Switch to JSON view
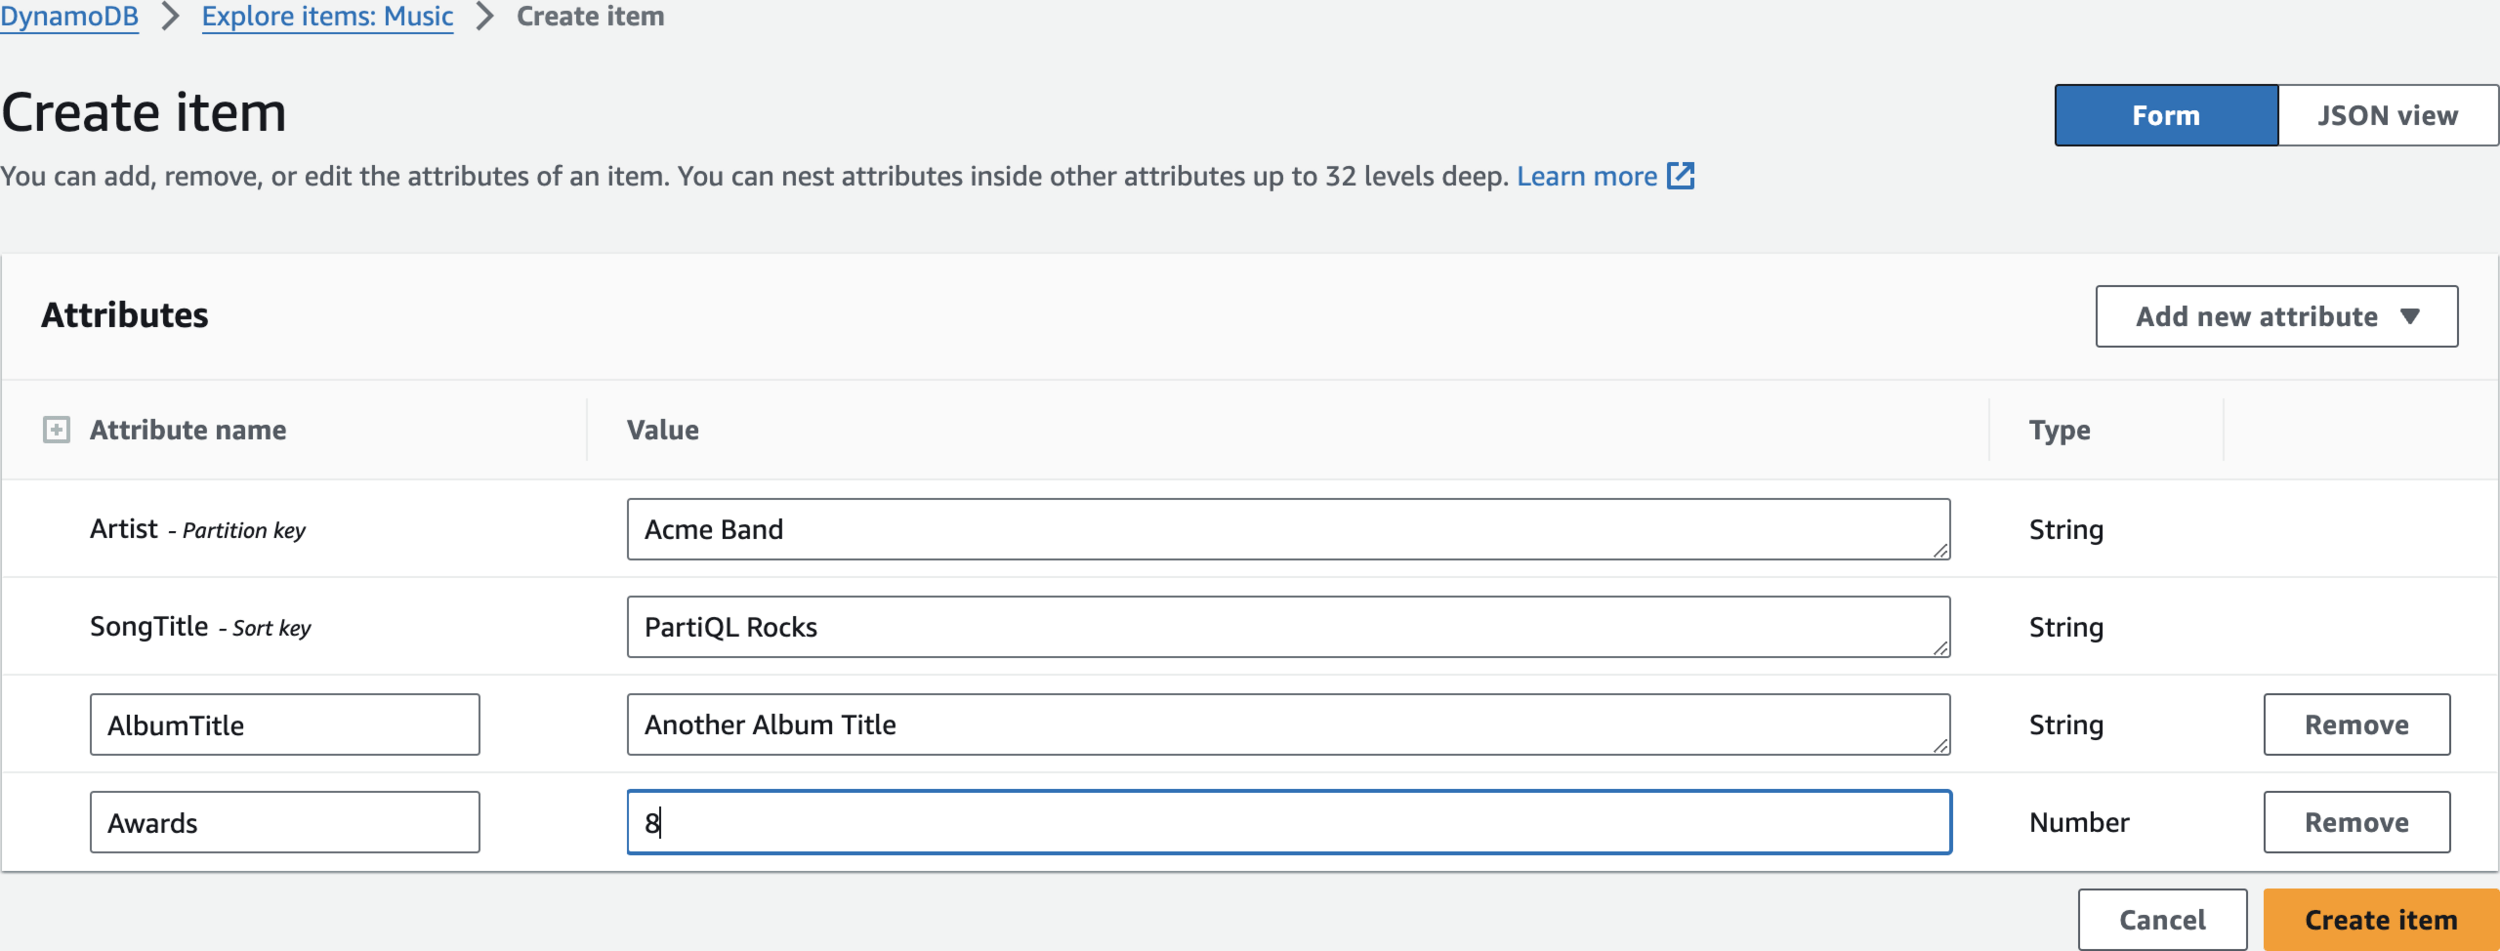Image resolution: width=2500 pixels, height=951 pixels. point(2387,116)
